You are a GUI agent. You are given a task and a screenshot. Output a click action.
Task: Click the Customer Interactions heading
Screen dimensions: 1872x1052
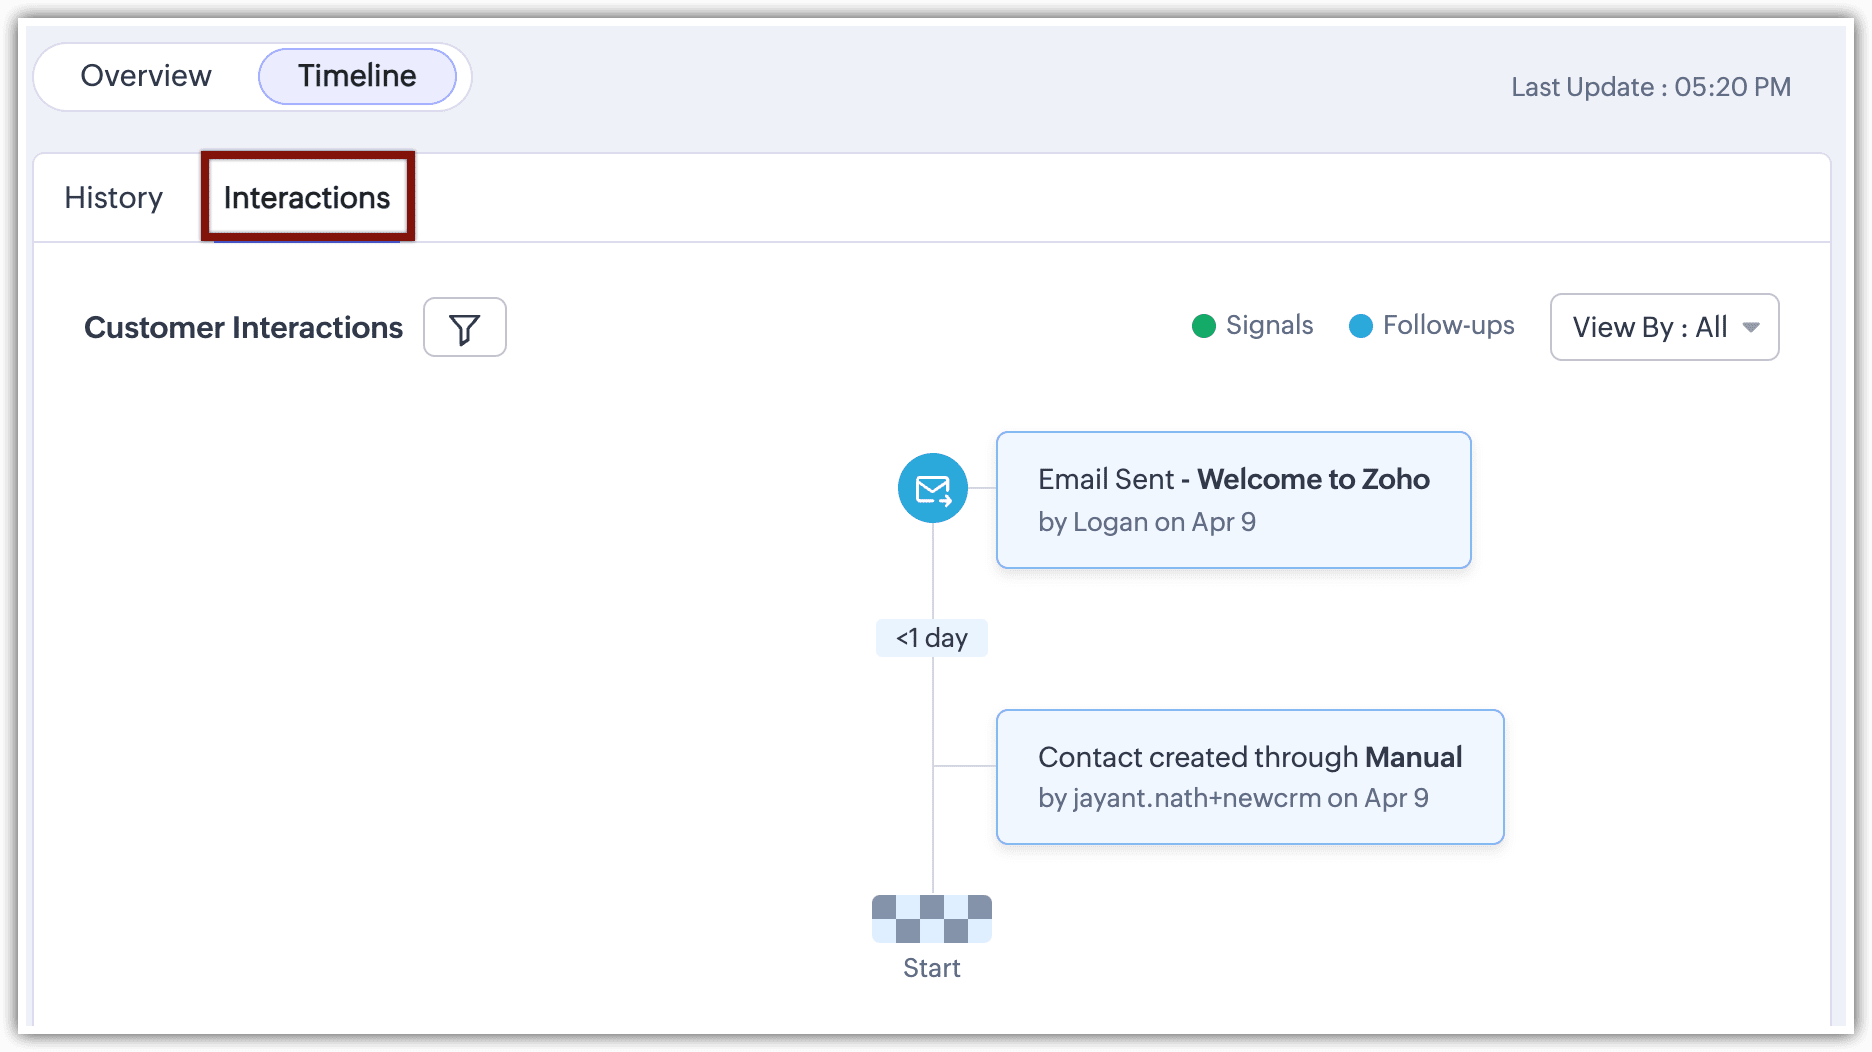(243, 328)
